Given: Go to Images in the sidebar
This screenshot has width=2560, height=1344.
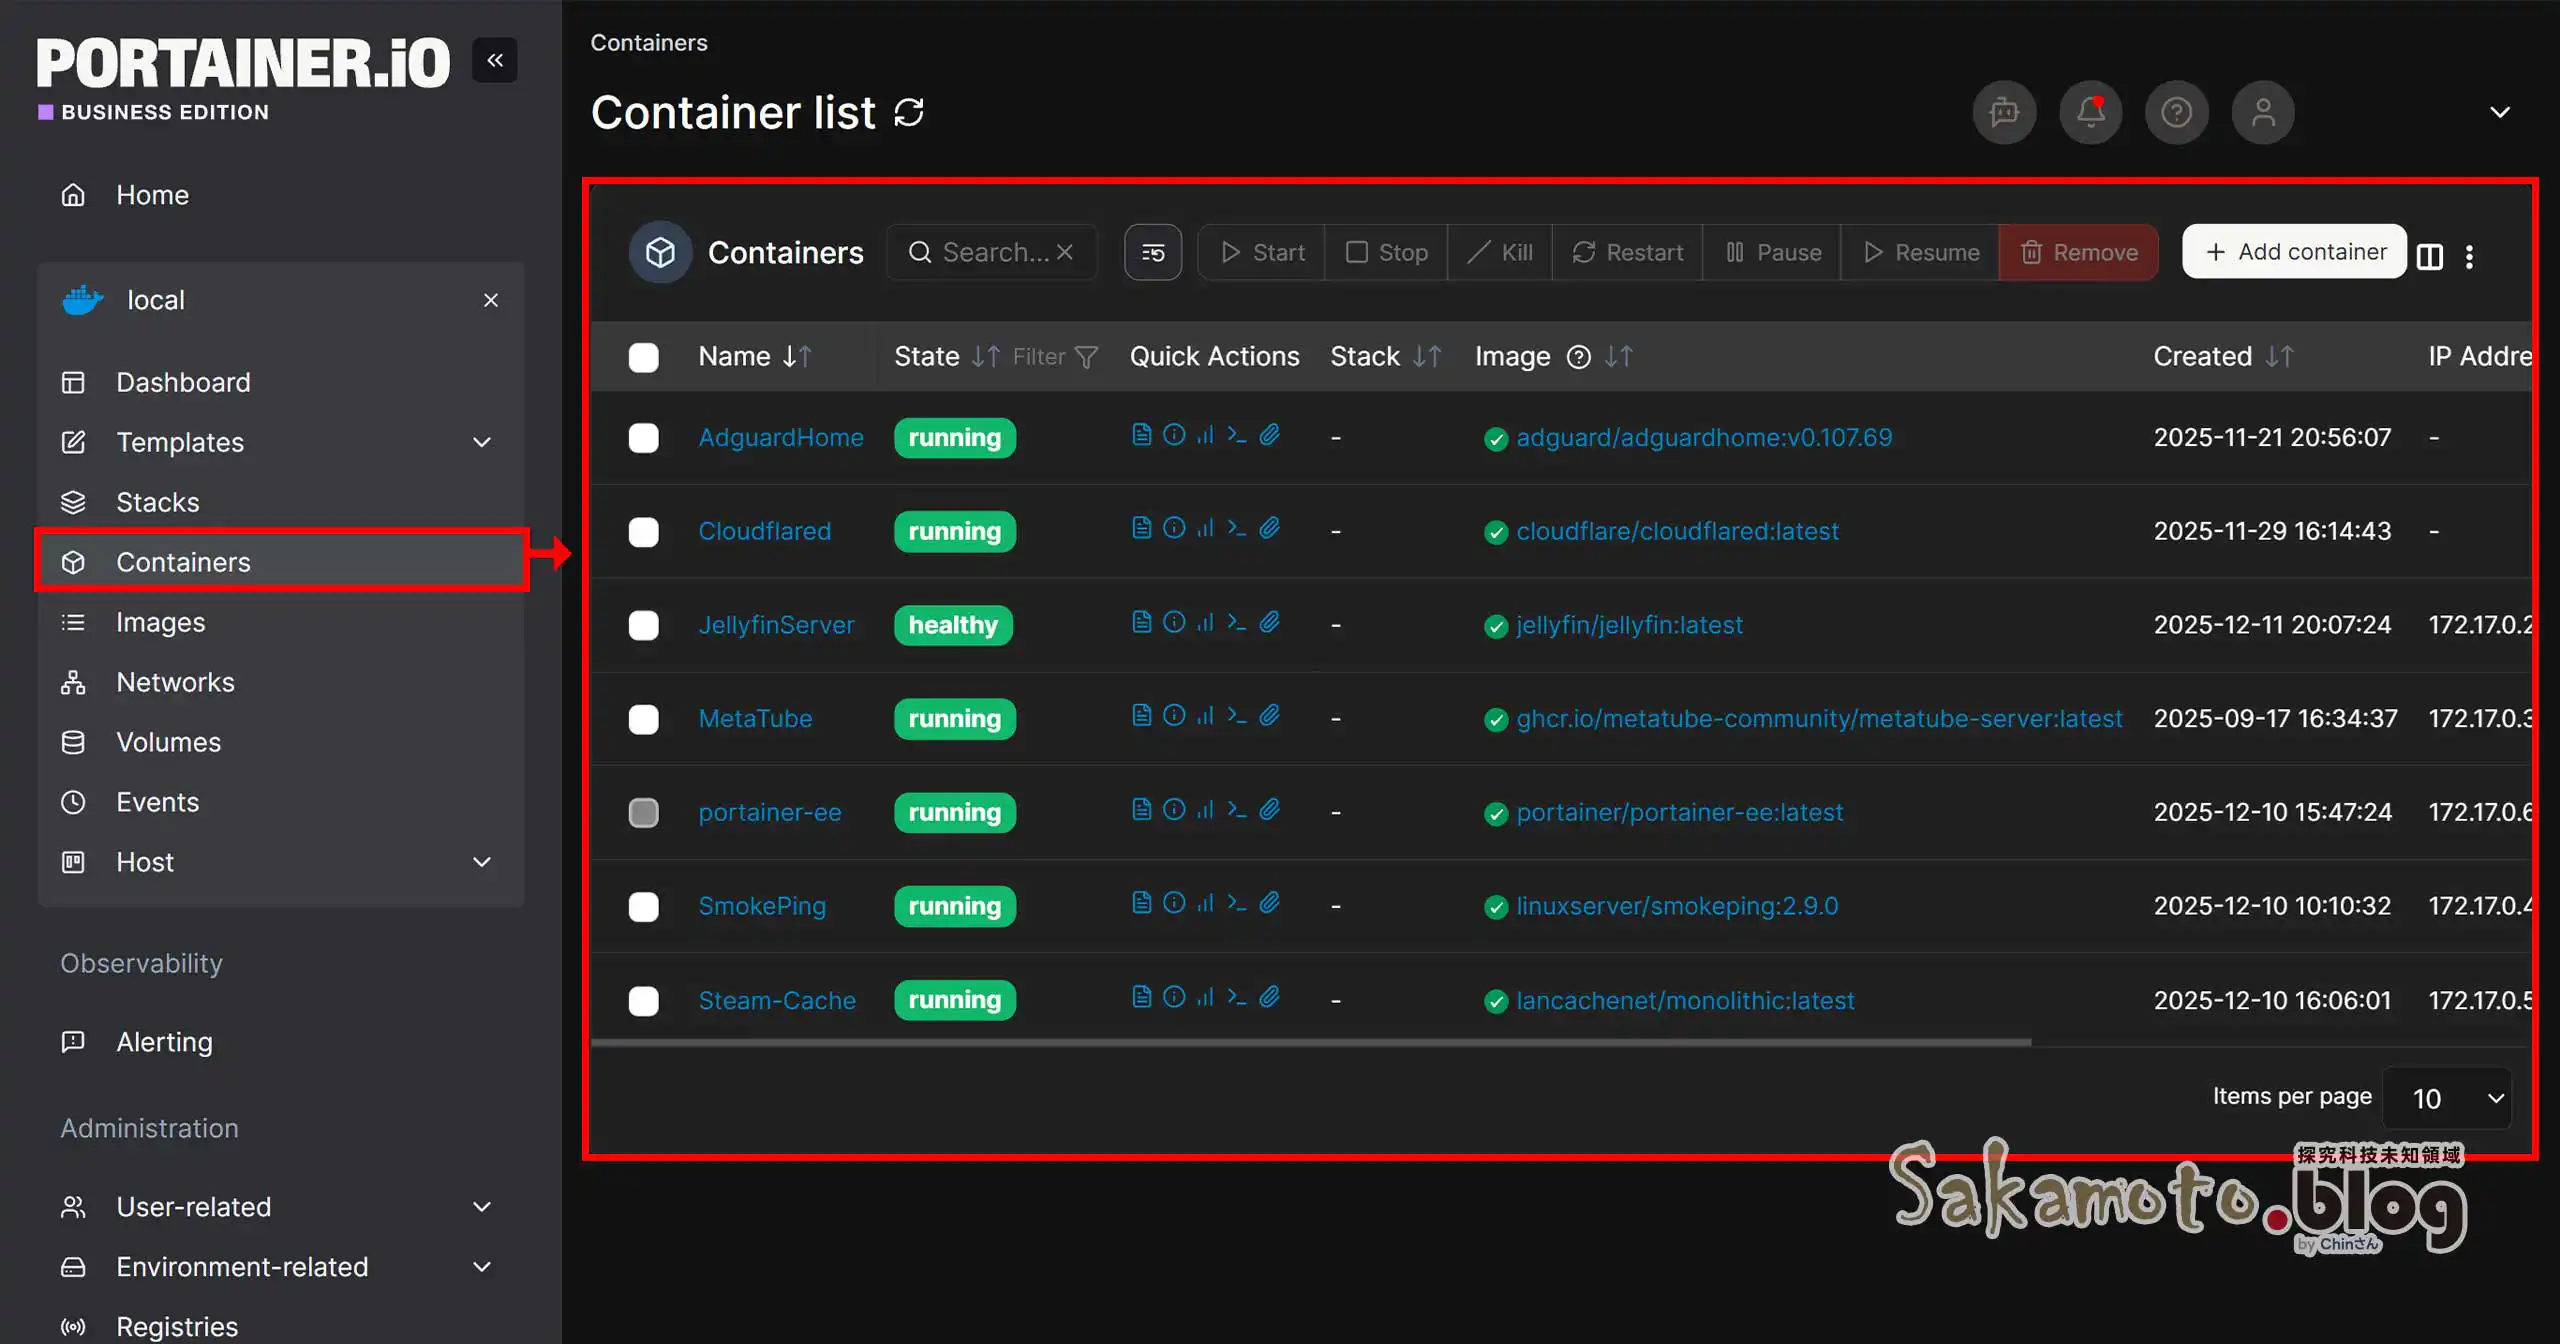Looking at the screenshot, I should coord(160,622).
